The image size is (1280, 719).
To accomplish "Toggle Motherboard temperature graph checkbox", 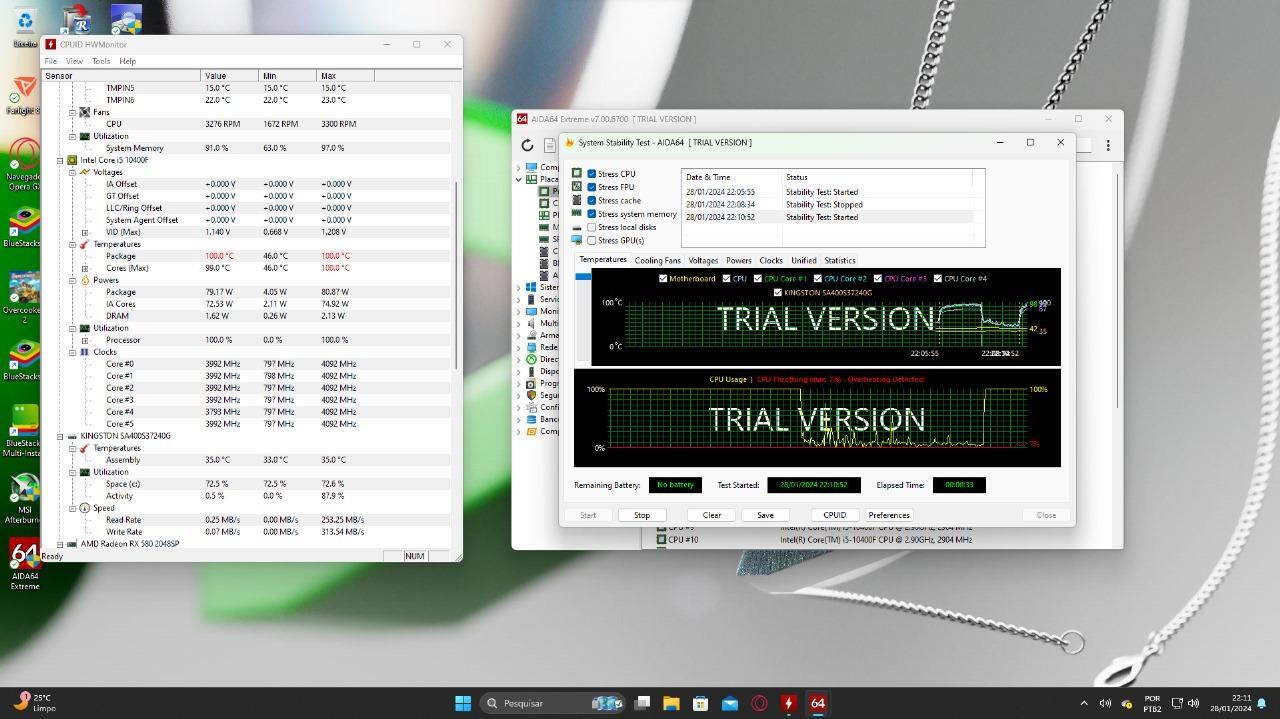I will (663, 279).
